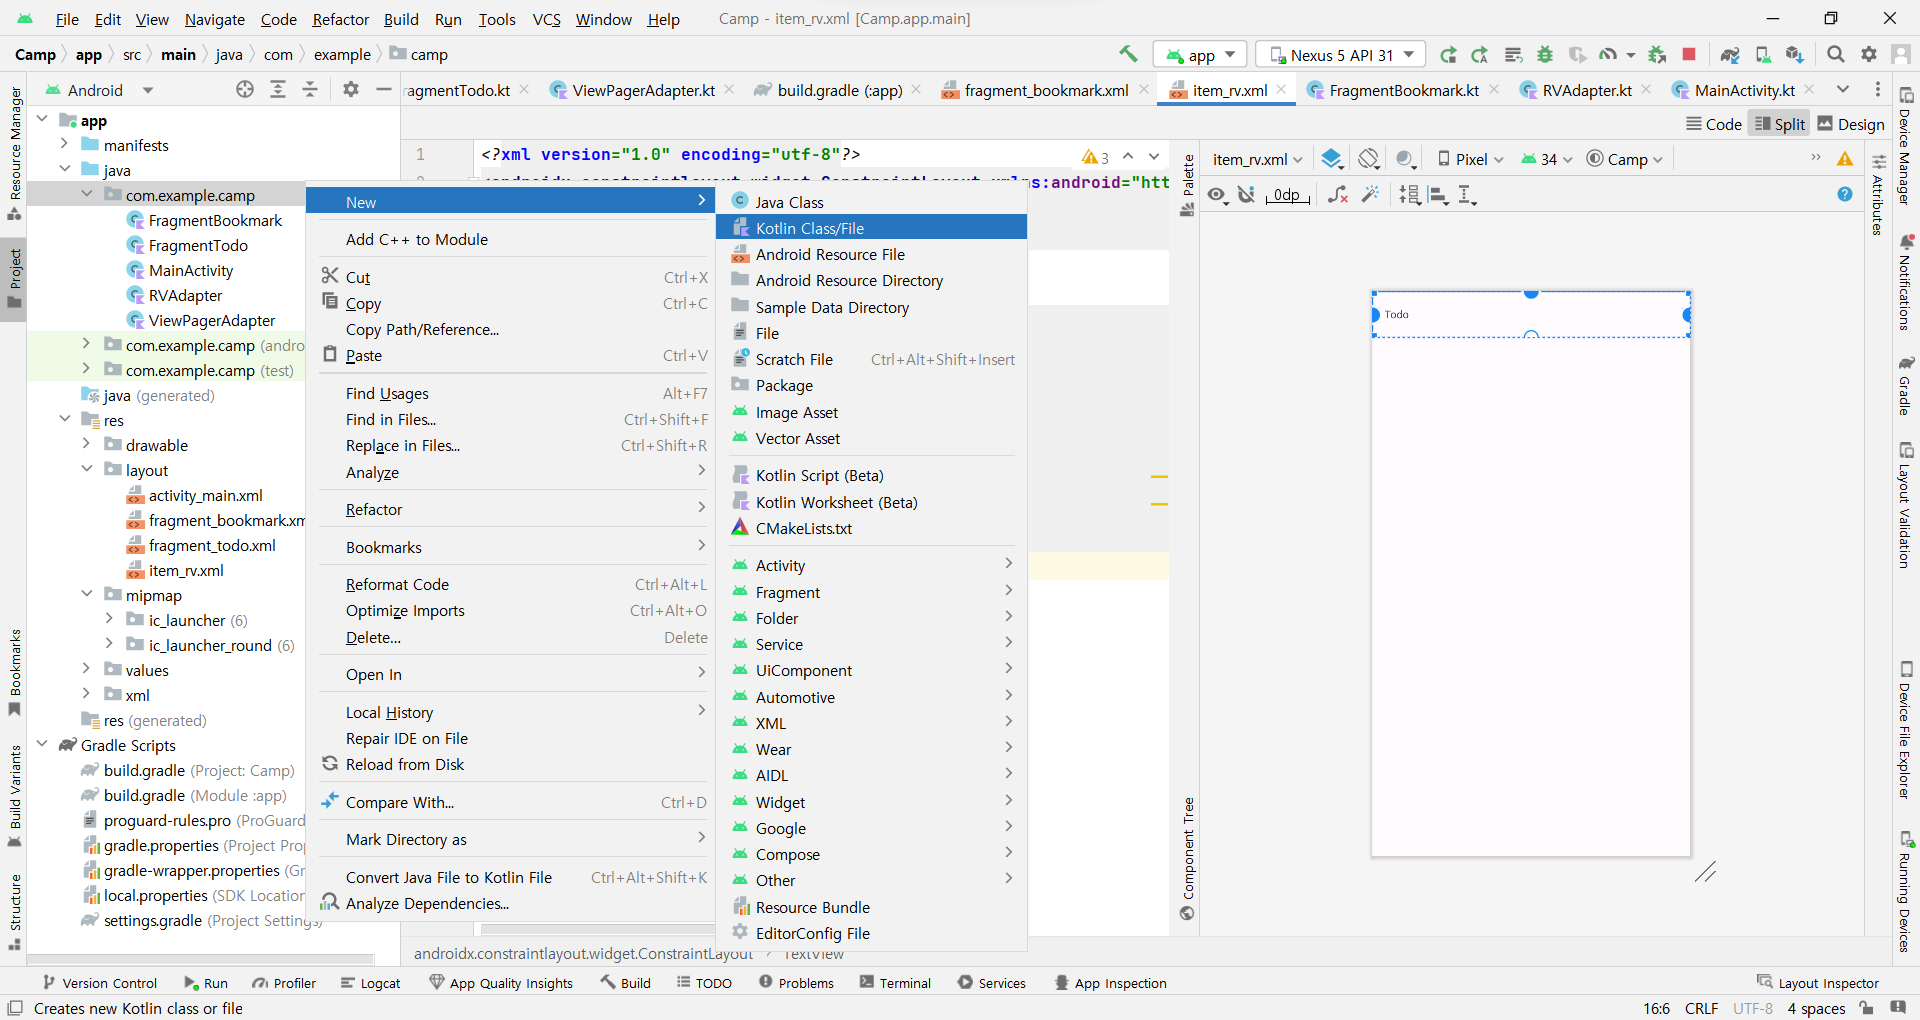Close the FragmentBookmark.kt editor tab
This screenshot has height=1020, width=1920.
pyautogui.click(x=1493, y=90)
